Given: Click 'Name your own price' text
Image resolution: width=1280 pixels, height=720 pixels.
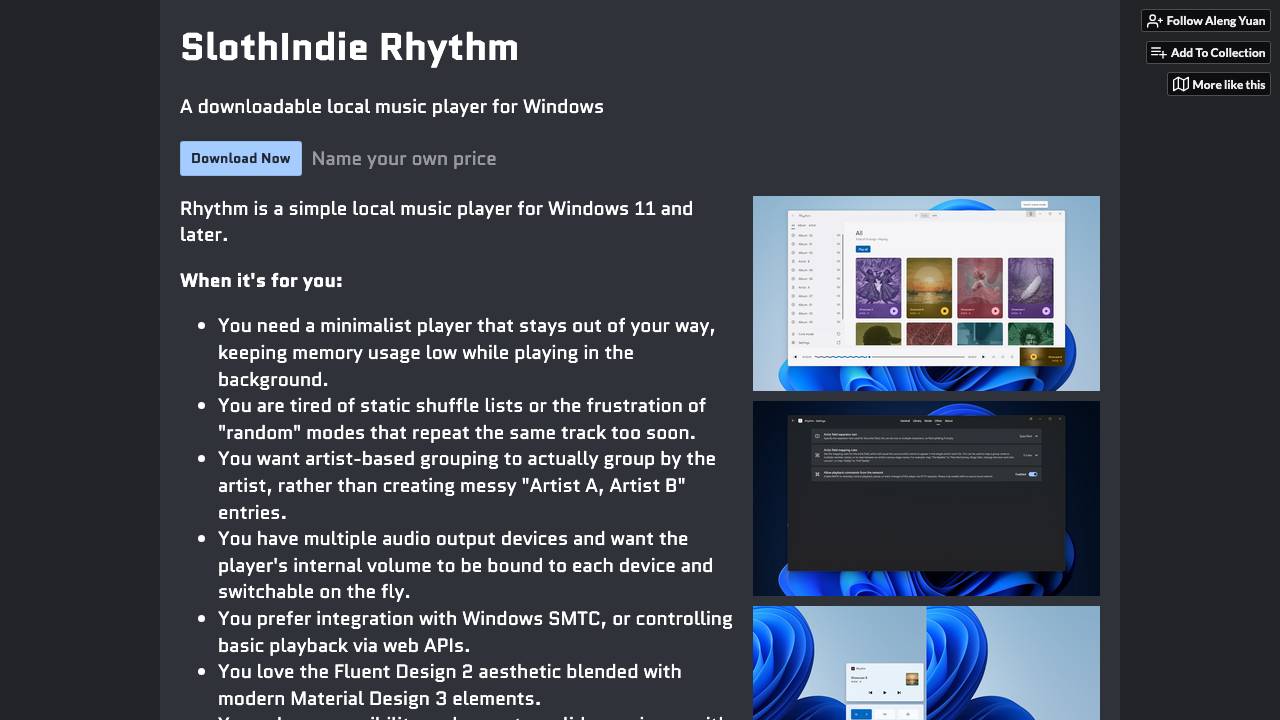Looking at the screenshot, I should click(x=404, y=158).
